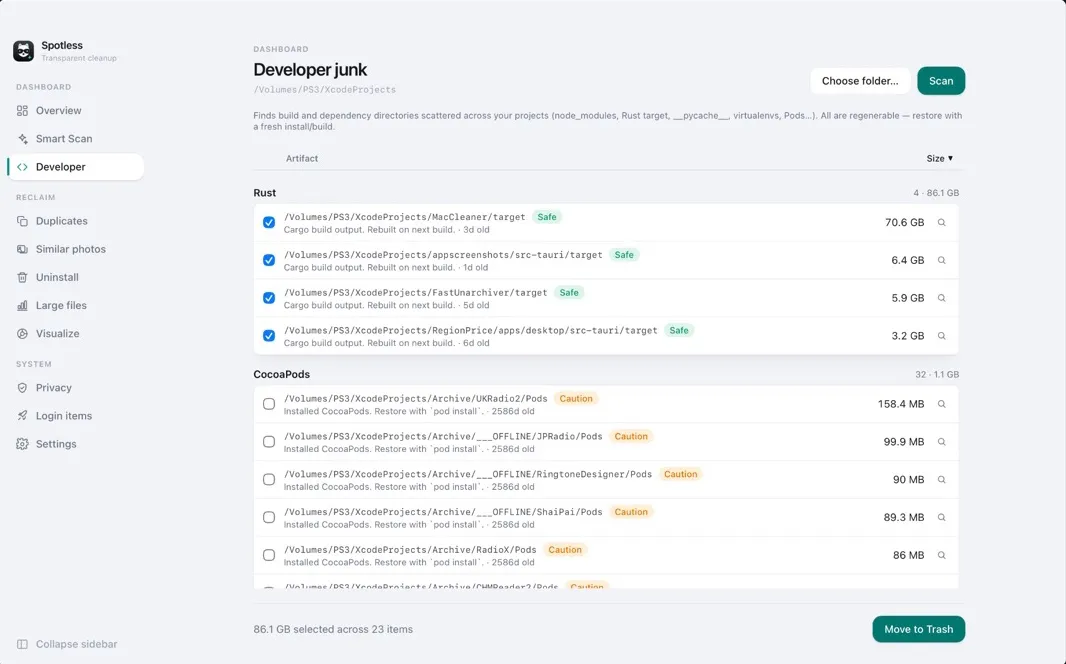Click the Move to Trash button
This screenshot has width=1066, height=664.
[918, 629]
